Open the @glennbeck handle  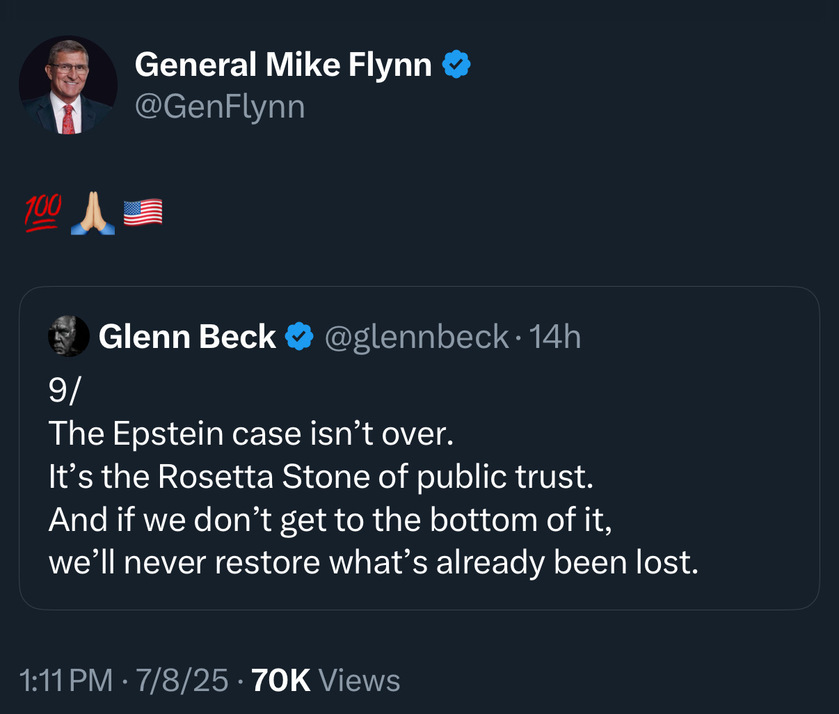click(416, 337)
